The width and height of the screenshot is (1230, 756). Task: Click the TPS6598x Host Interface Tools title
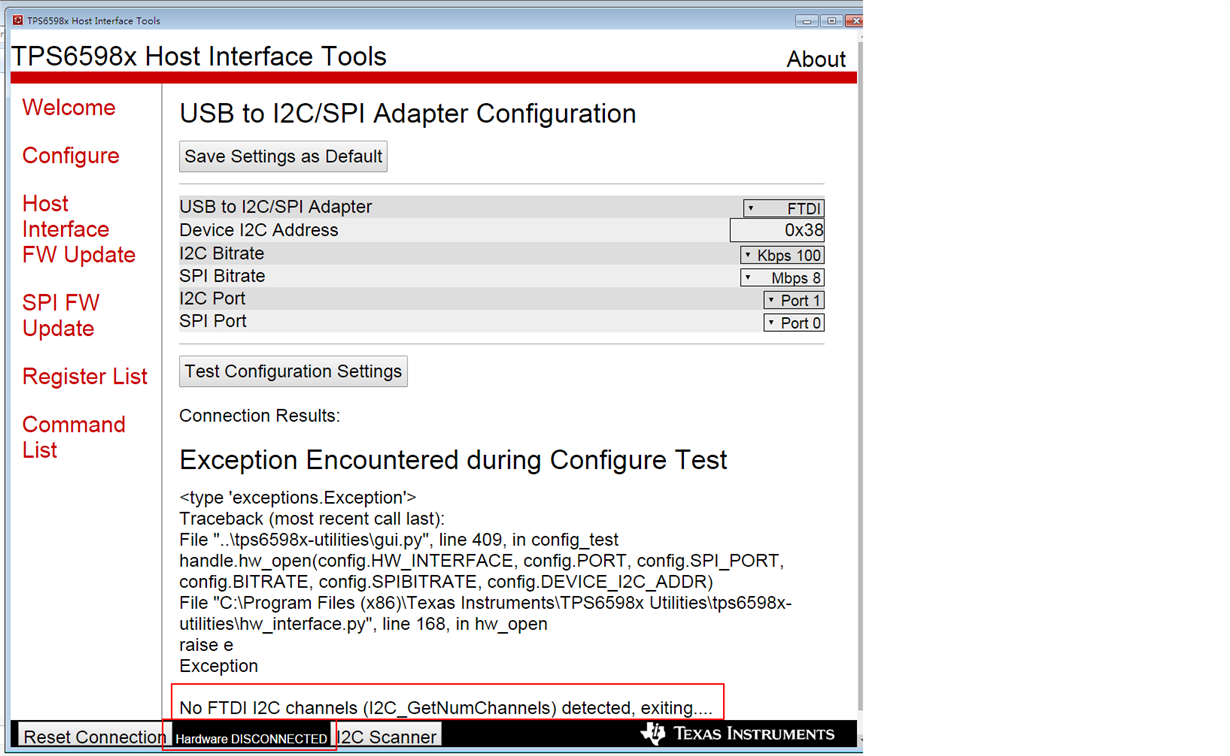[x=199, y=56]
